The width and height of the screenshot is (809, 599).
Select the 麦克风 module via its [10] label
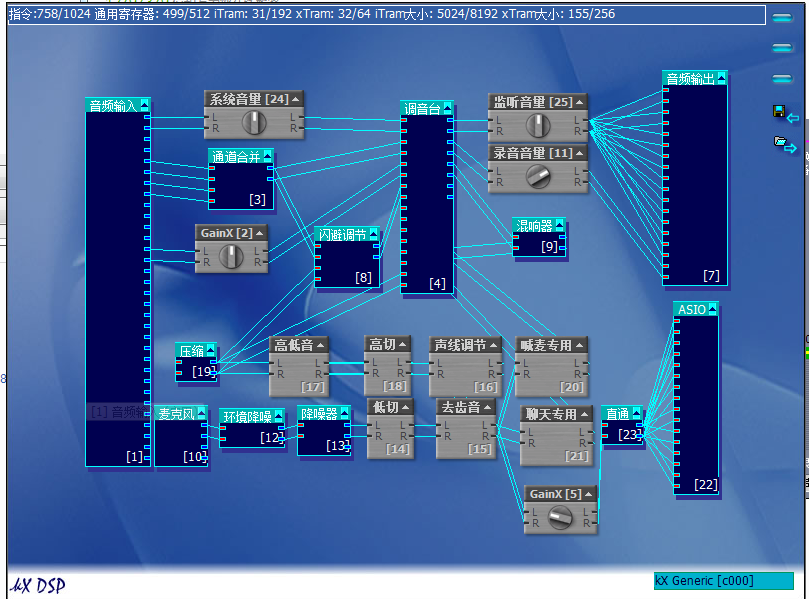[195, 457]
